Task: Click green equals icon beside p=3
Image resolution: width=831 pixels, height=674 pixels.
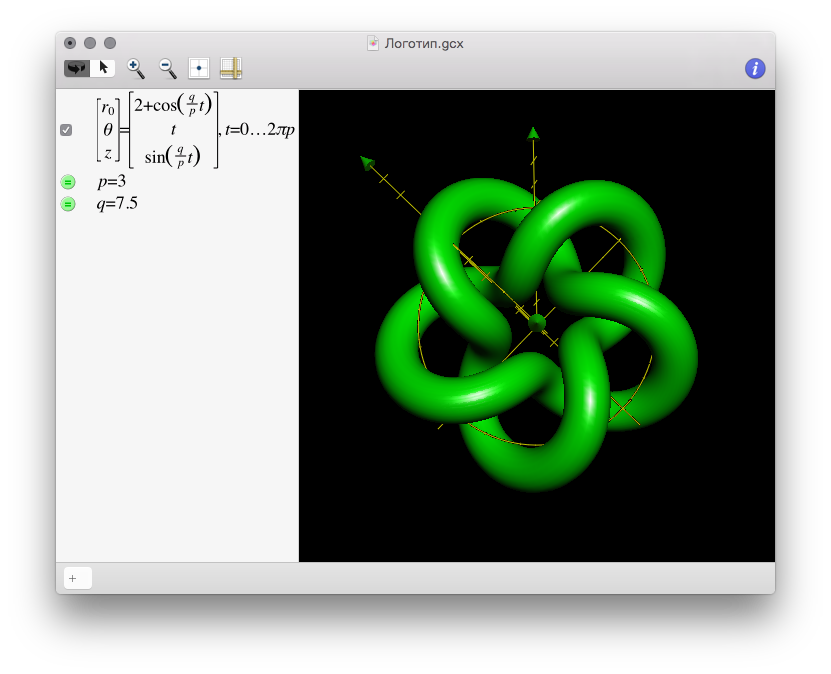Action: [67, 182]
